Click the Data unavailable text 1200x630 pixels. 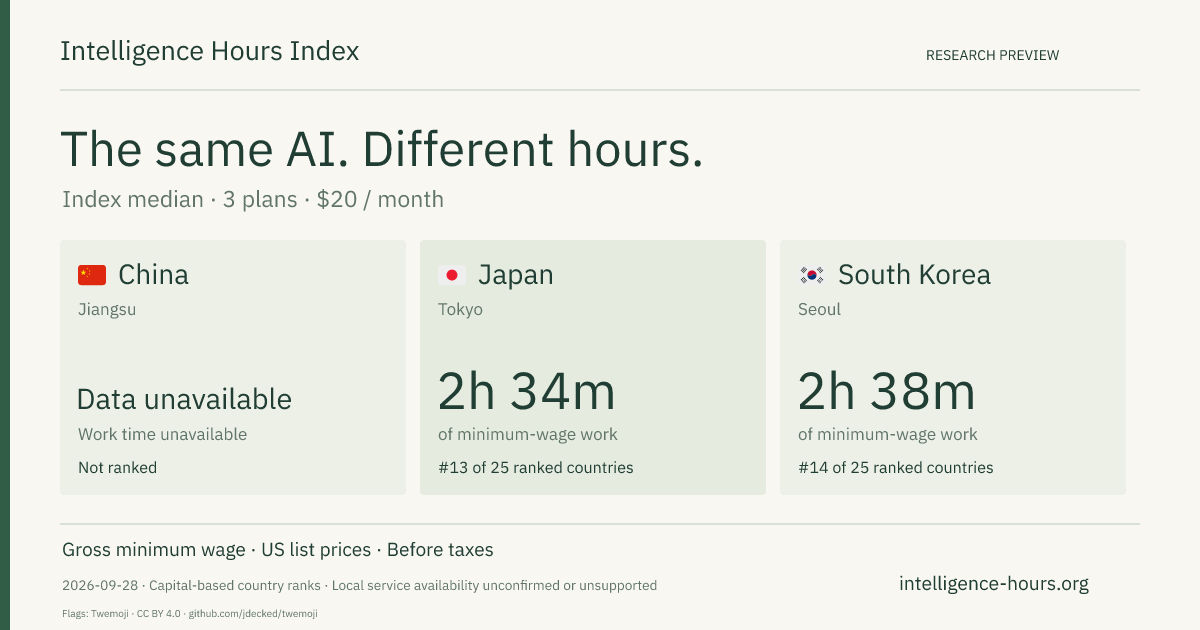click(x=185, y=399)
